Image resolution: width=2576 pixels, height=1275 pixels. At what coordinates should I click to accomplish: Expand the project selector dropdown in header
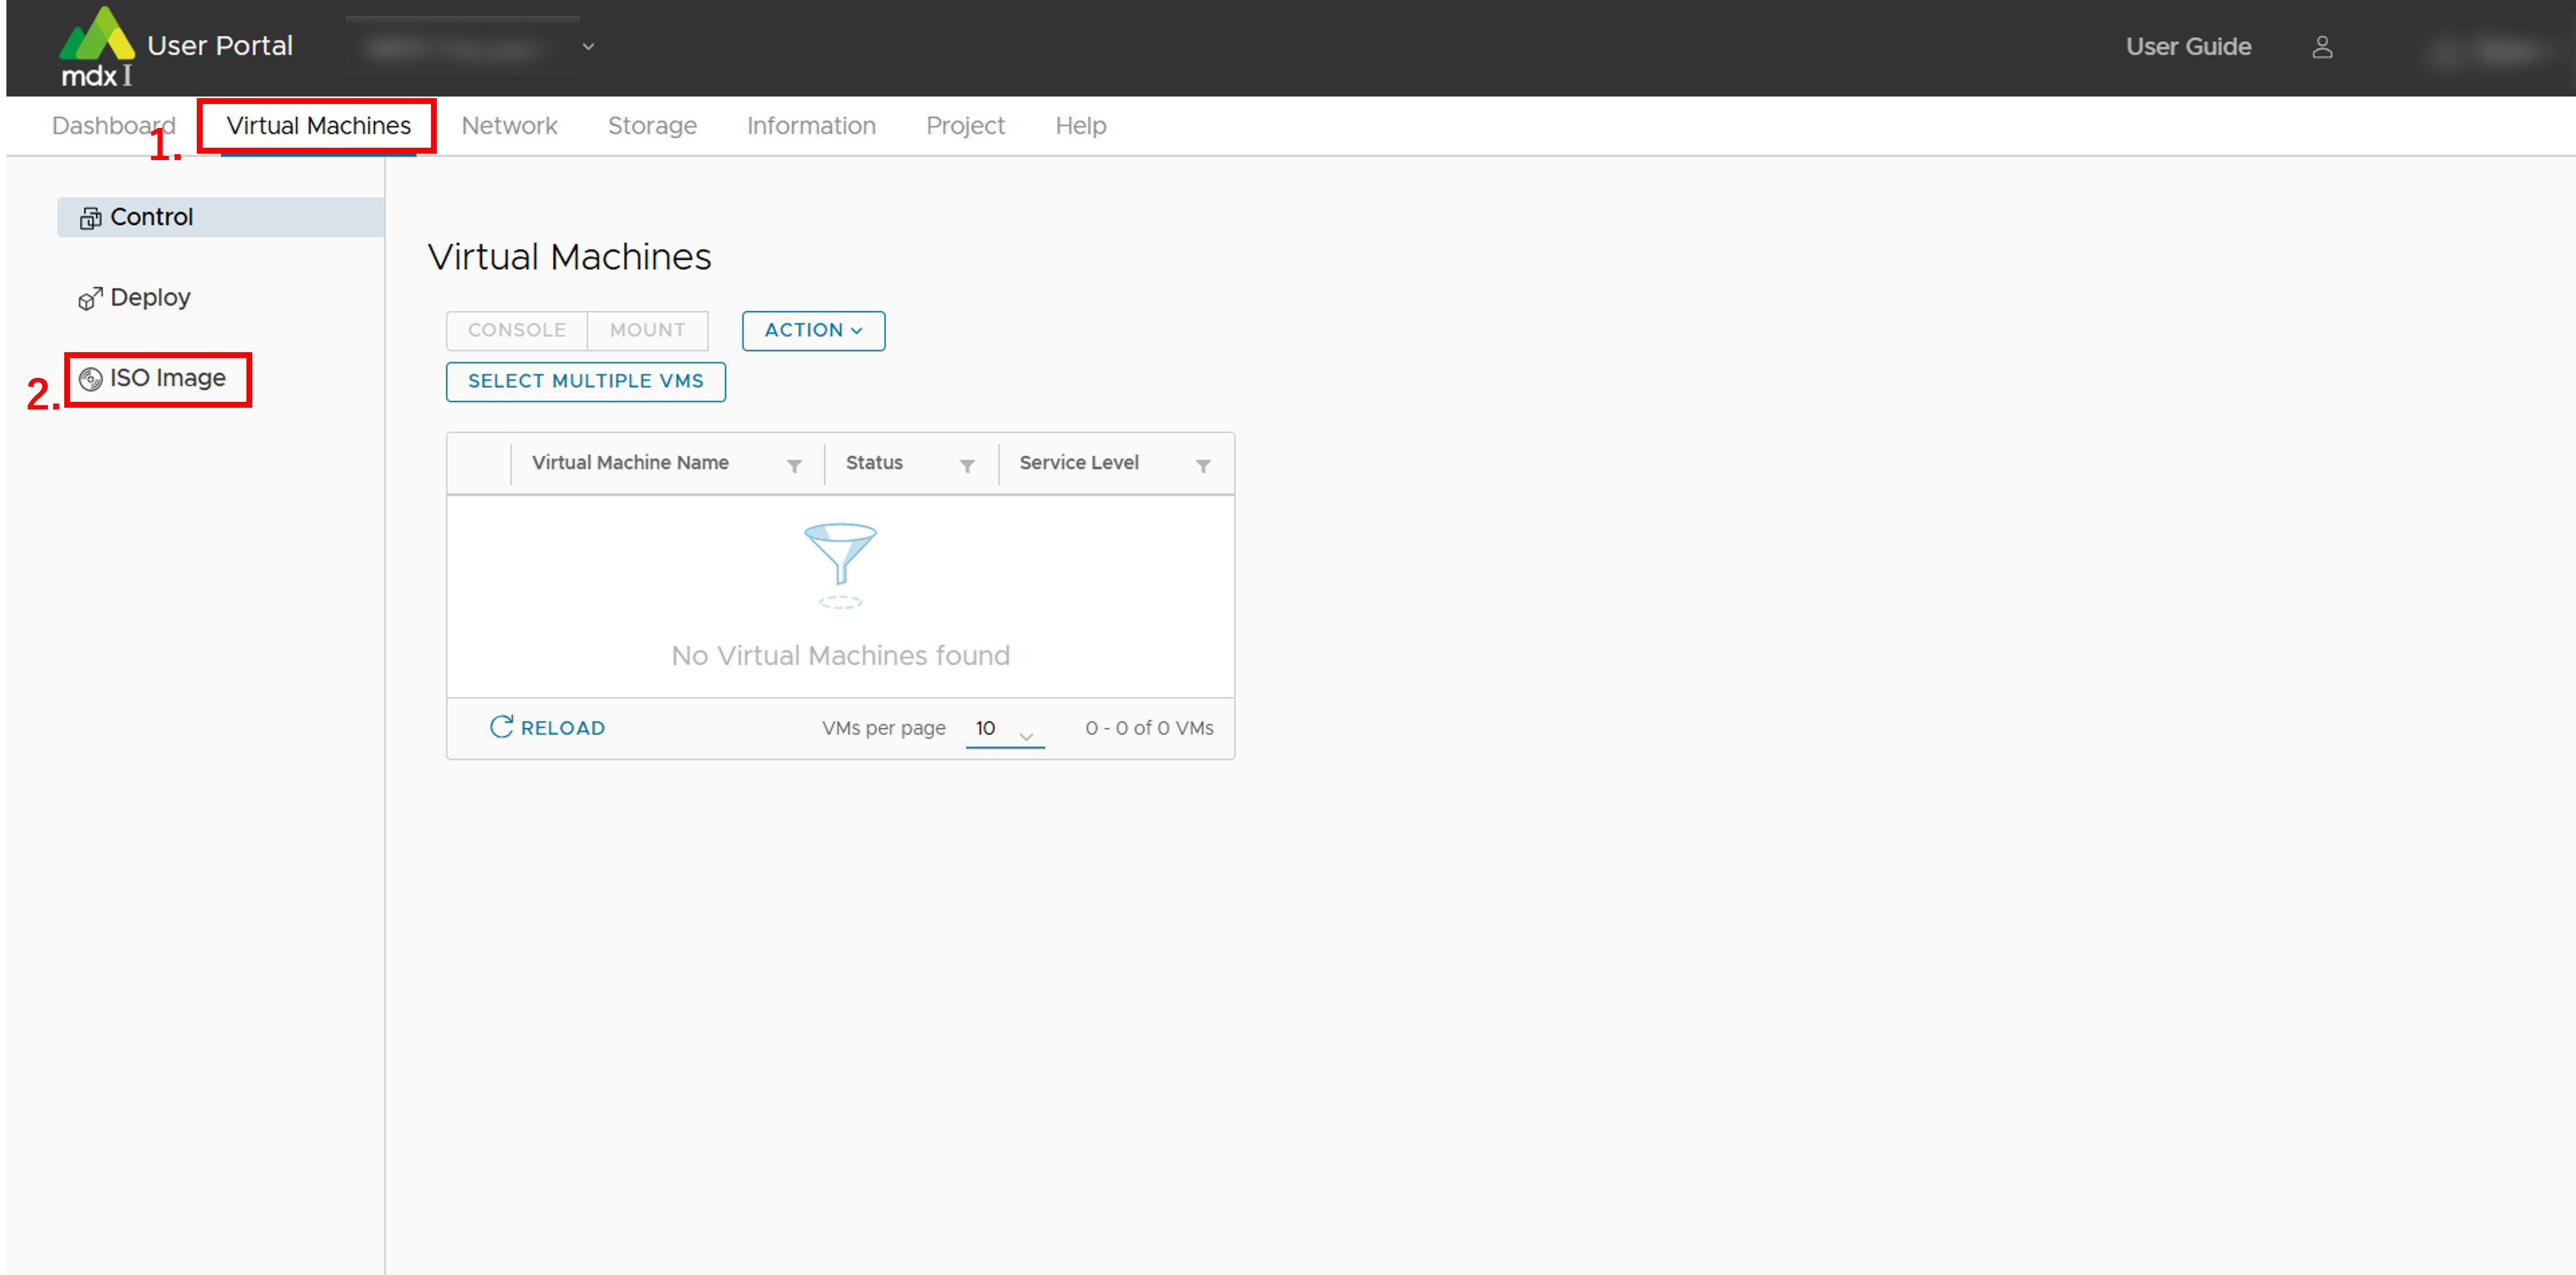tap(588, 47)
